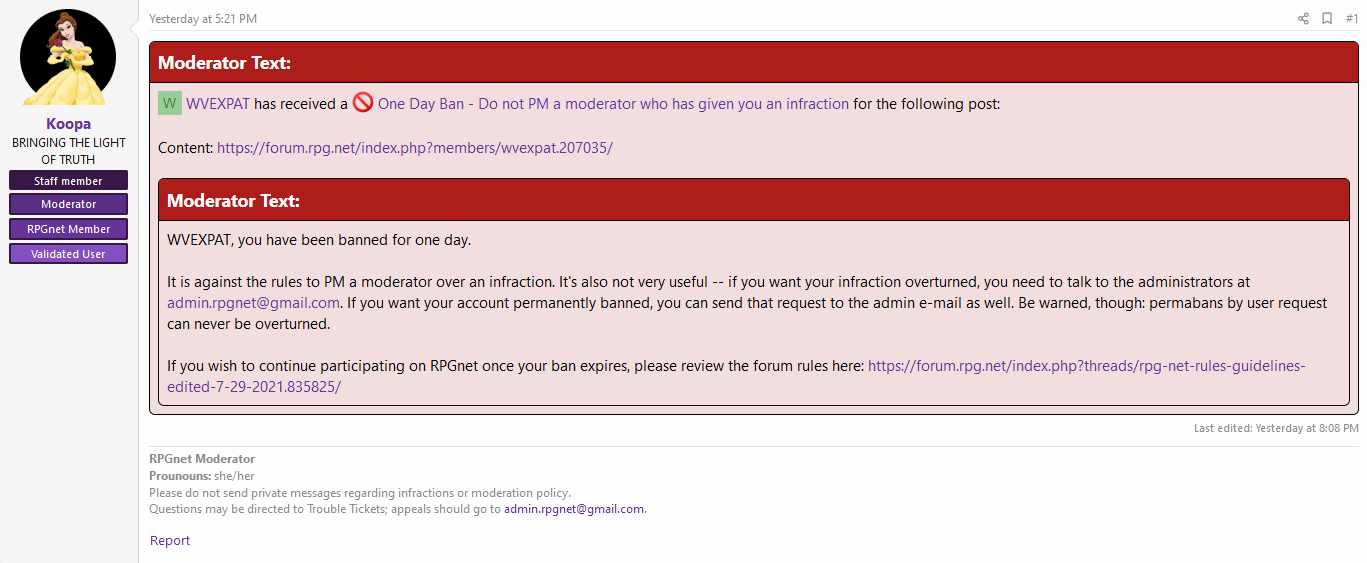The width and height of the screenshot is (1367, 563).
Task: Click the admin.rpgnet@gmail.com link in signature
Action: pyautogui.click(x=574, y=509)
